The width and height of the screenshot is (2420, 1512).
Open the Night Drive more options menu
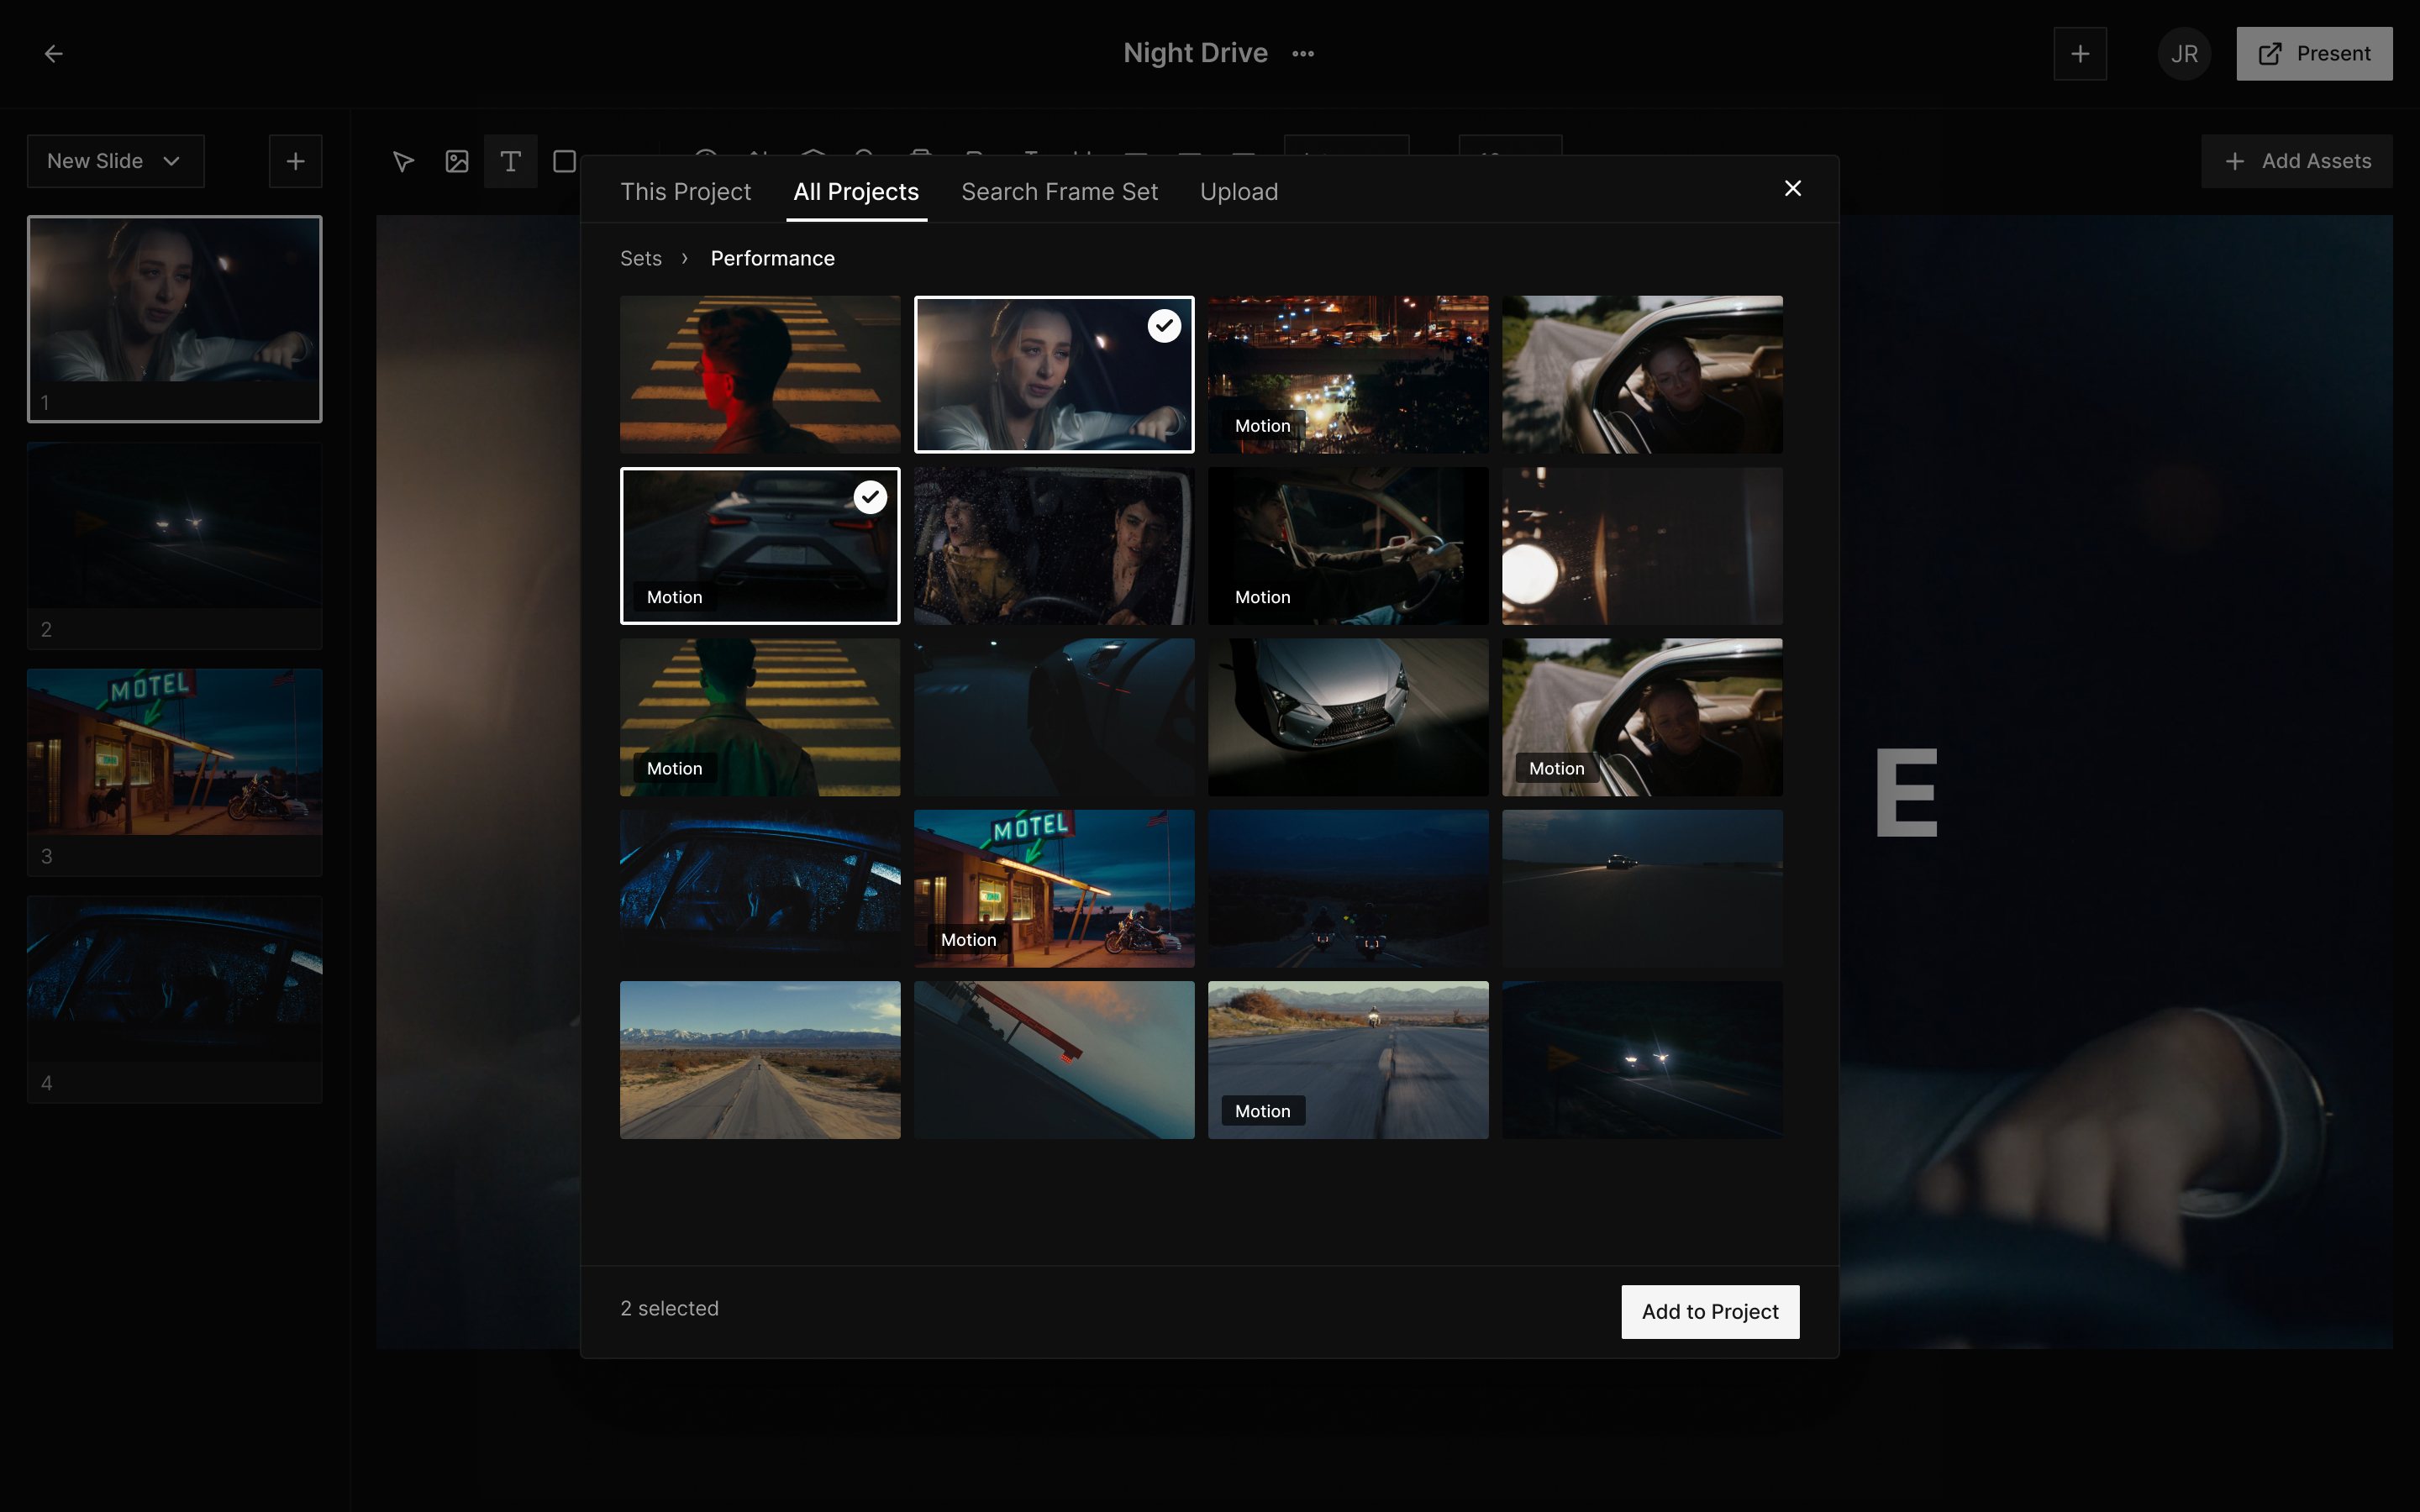(x=1303, y=54)
